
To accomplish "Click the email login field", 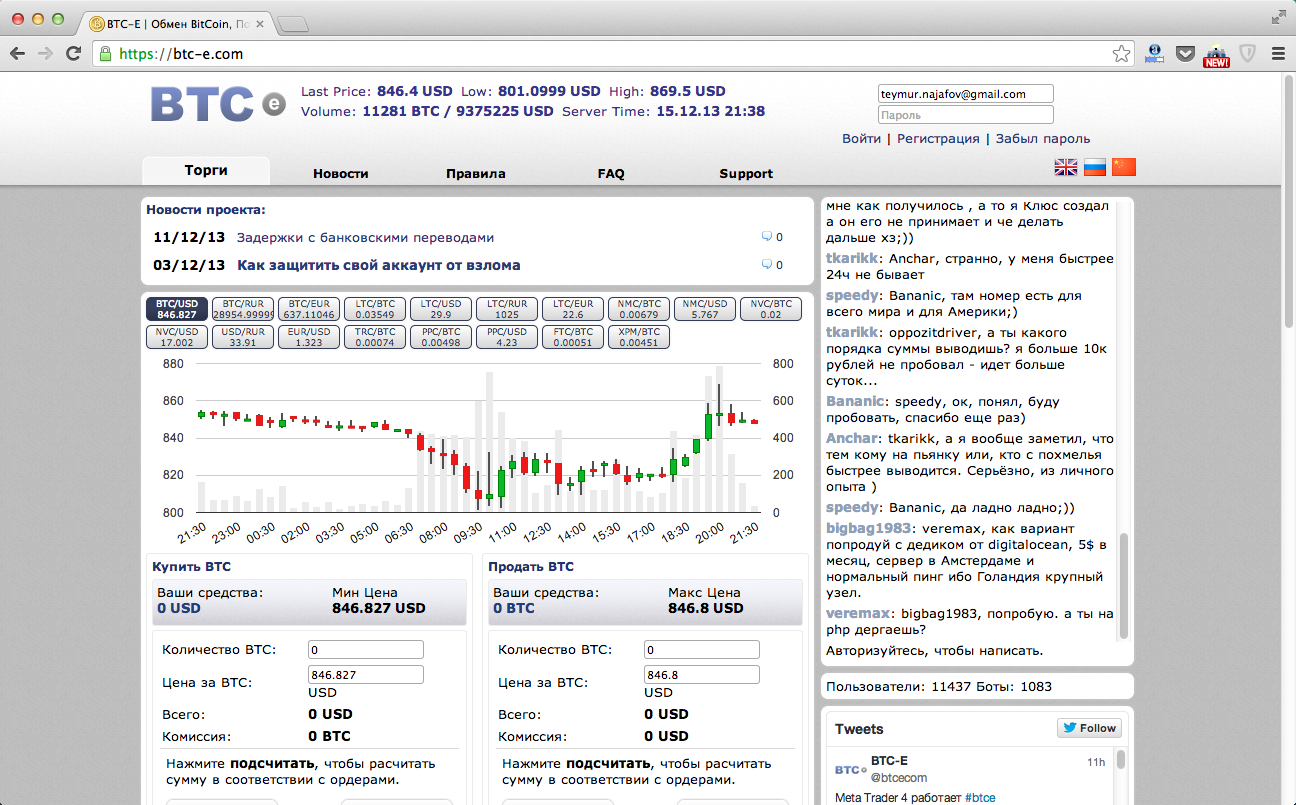I will 965,94.
